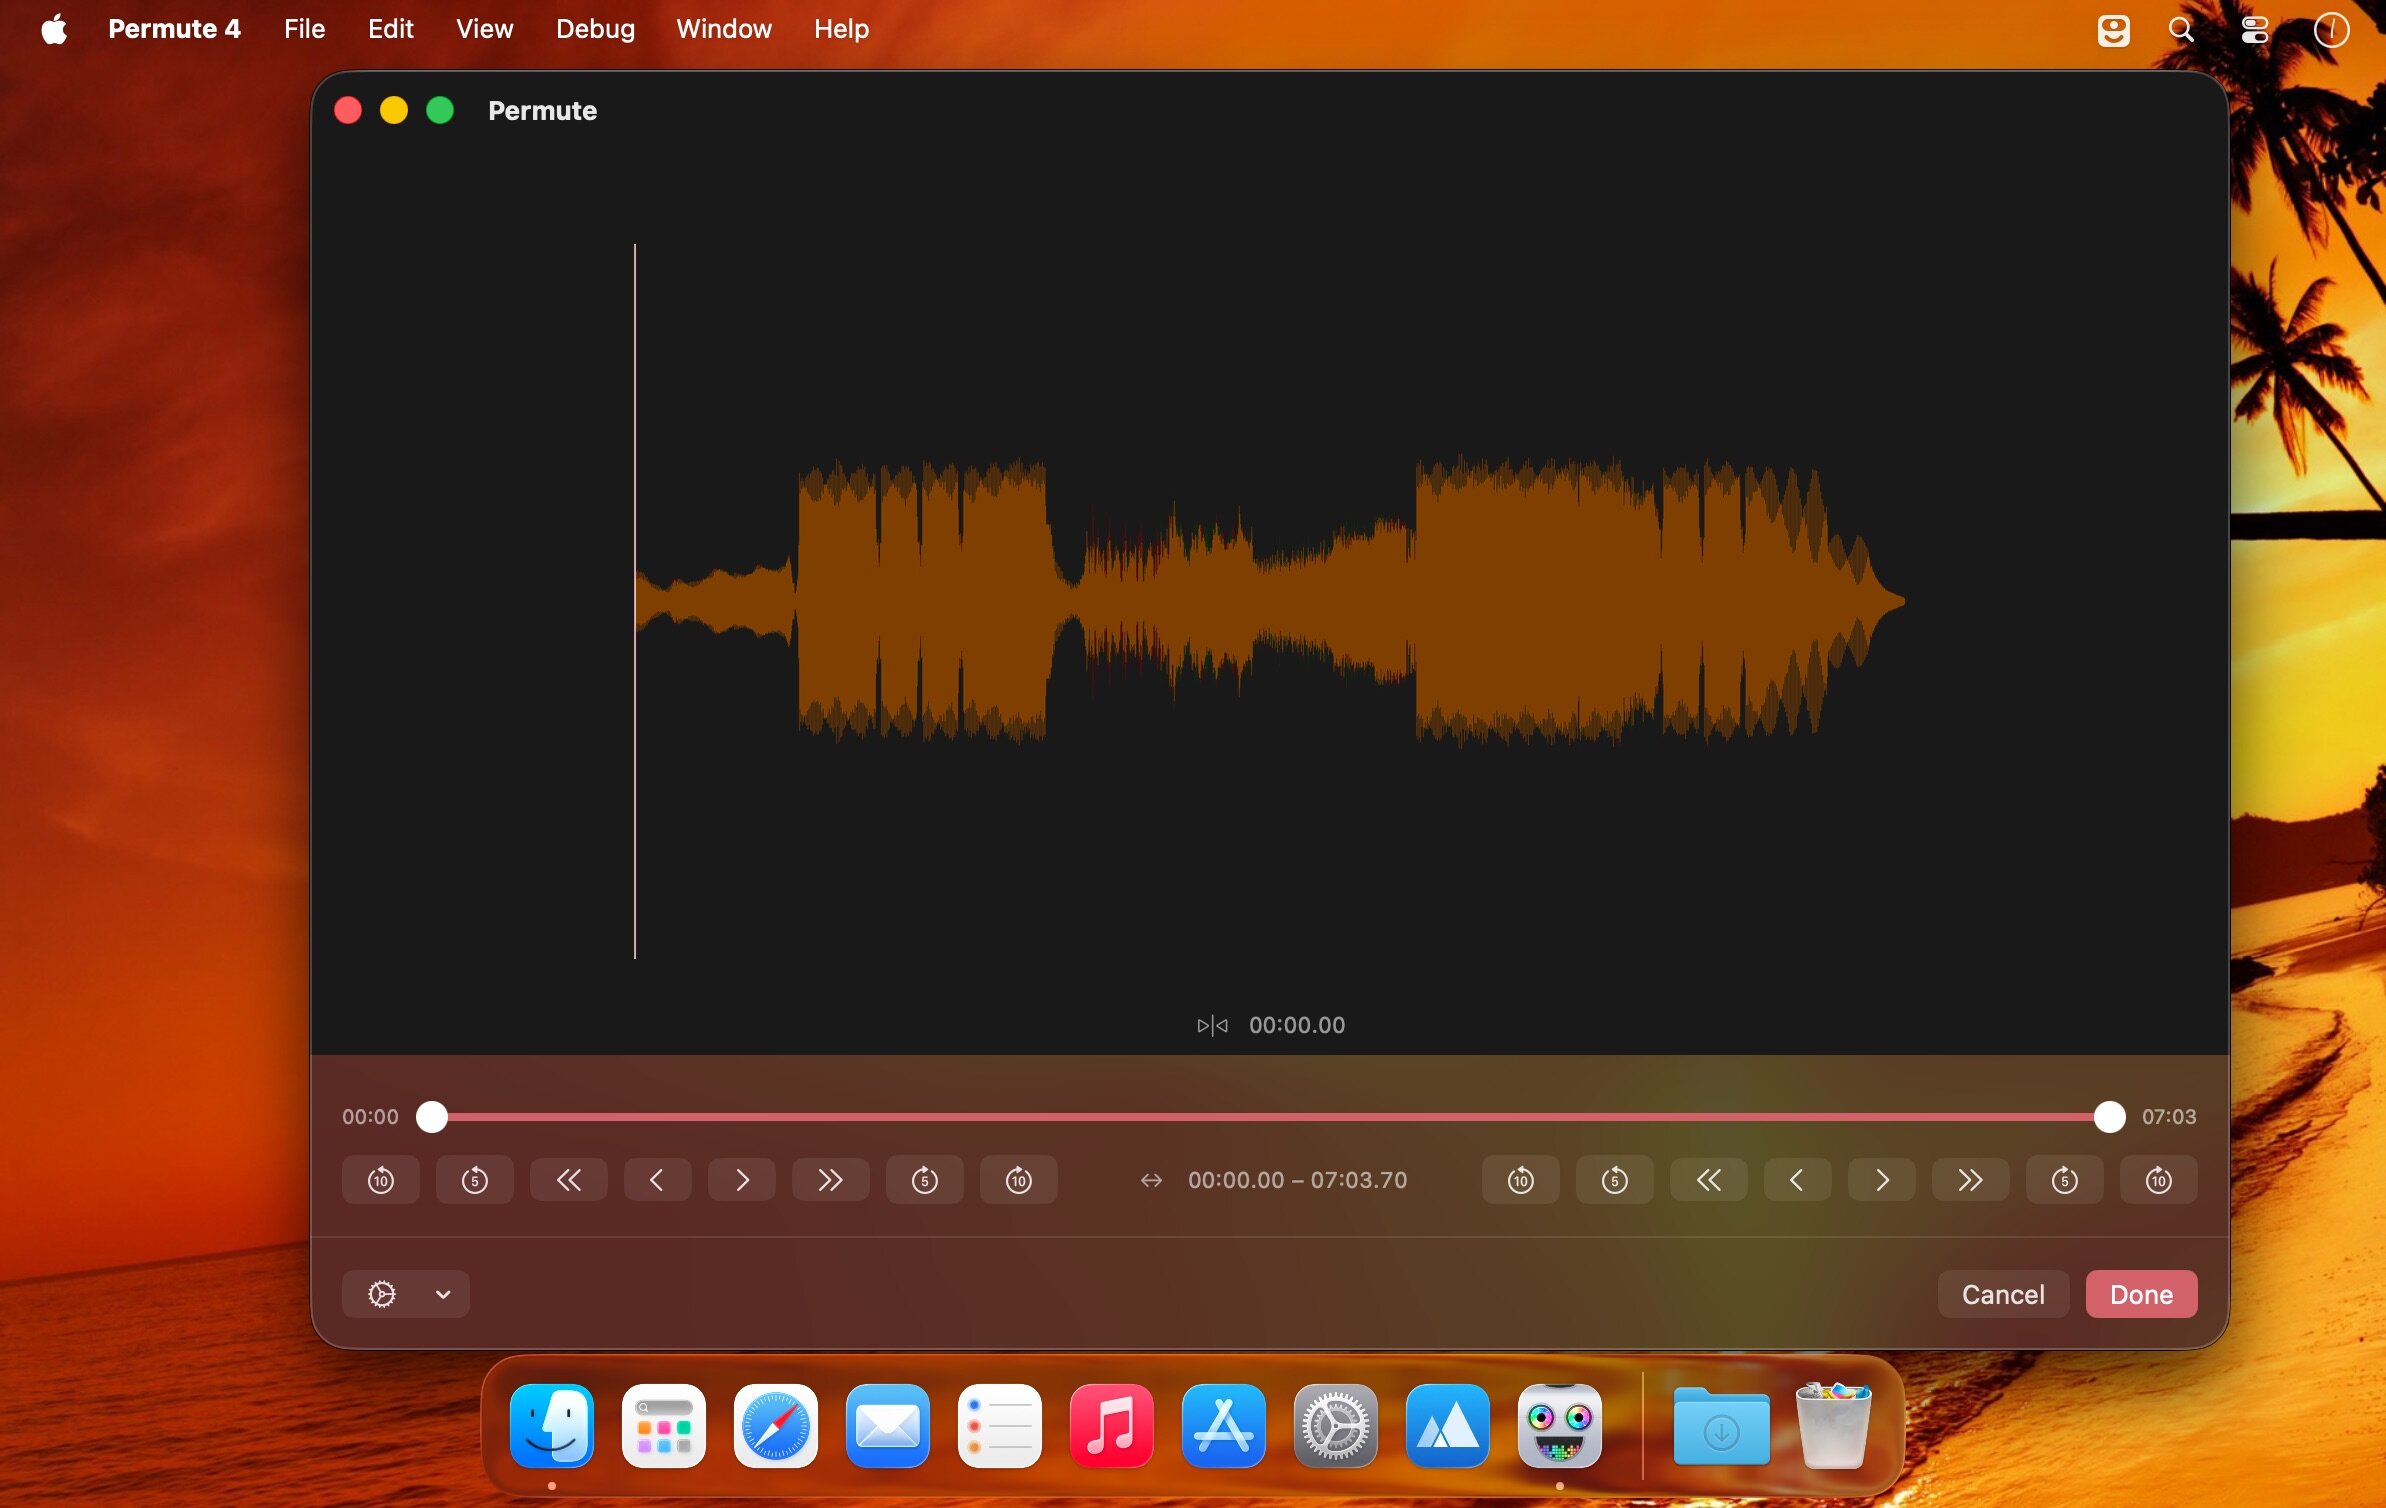Viewport: 2386px width, 1508px height.
Task: Nudge trim start with single right chevron
Action: (x=742, y=1180)
